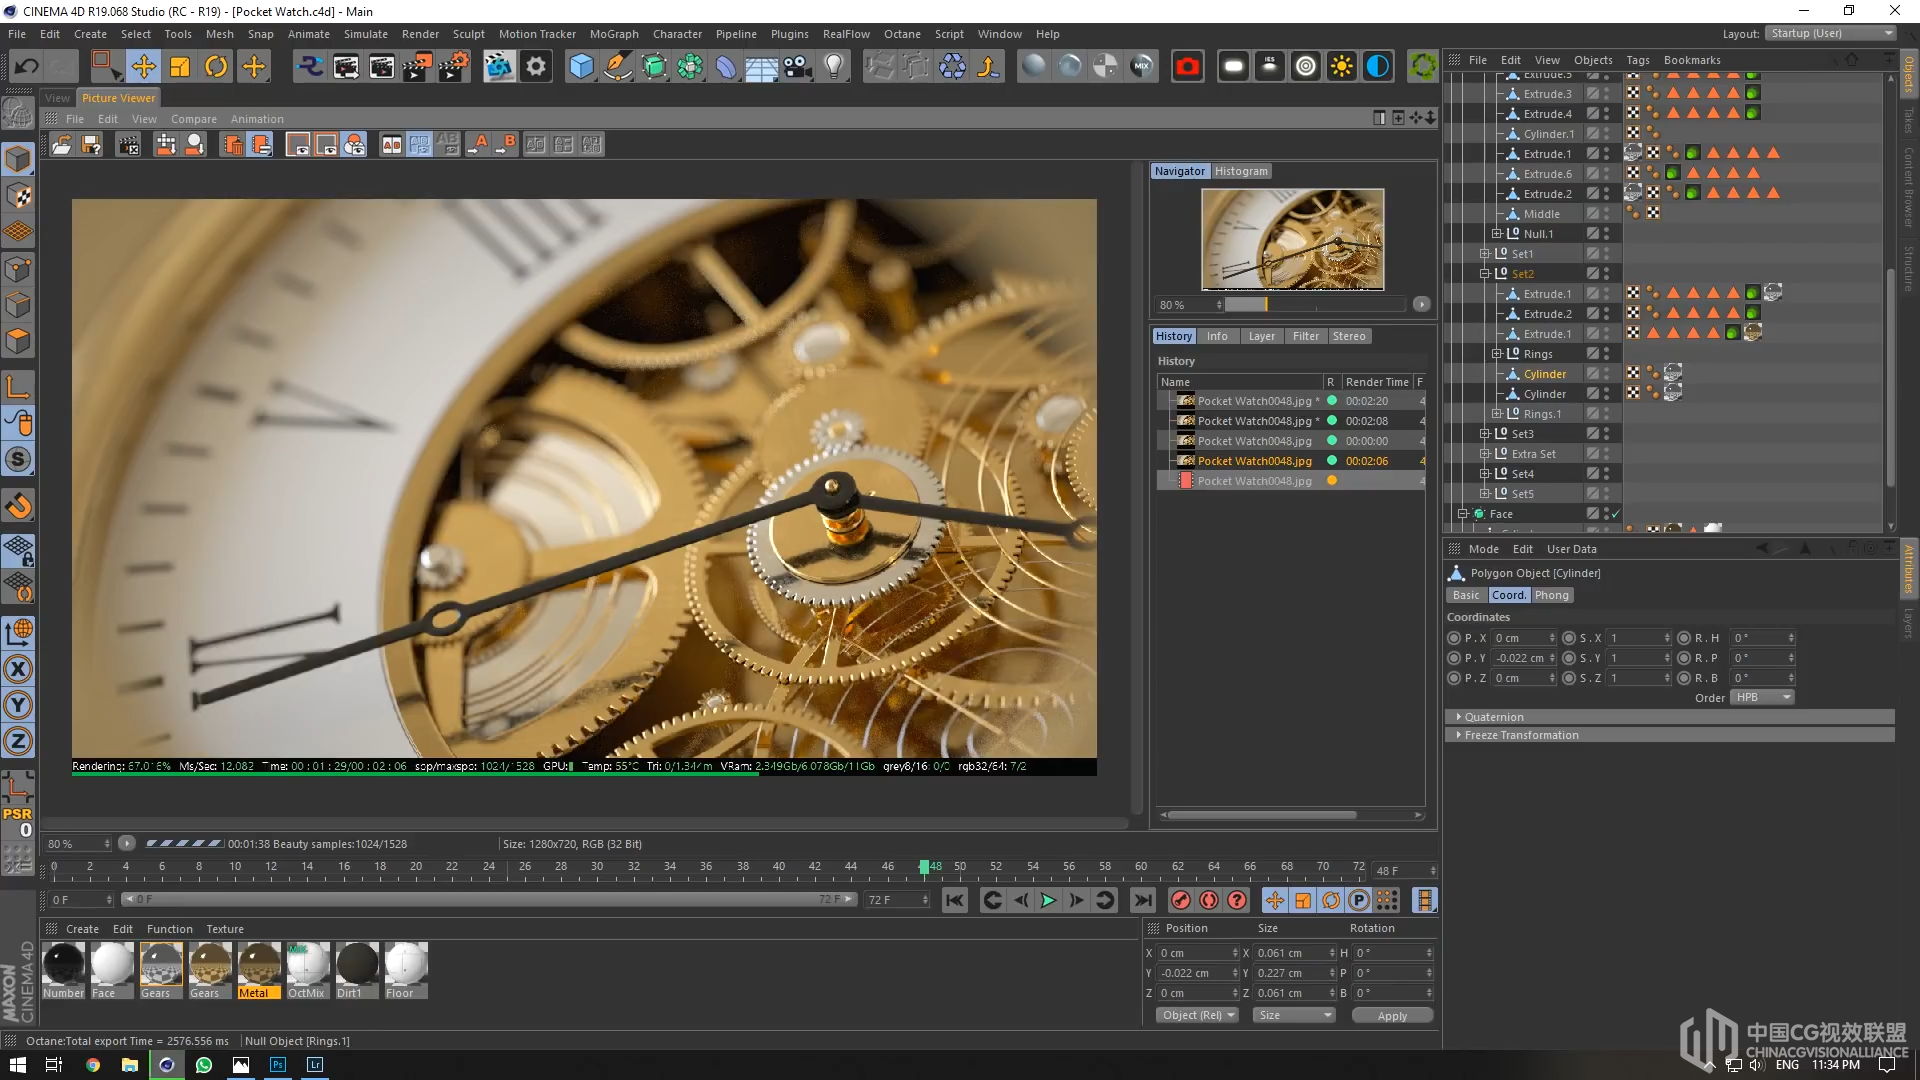Adjust the Navigator zoom slider
This screenshot has width=1920, height=1080.
point(1315,304)
